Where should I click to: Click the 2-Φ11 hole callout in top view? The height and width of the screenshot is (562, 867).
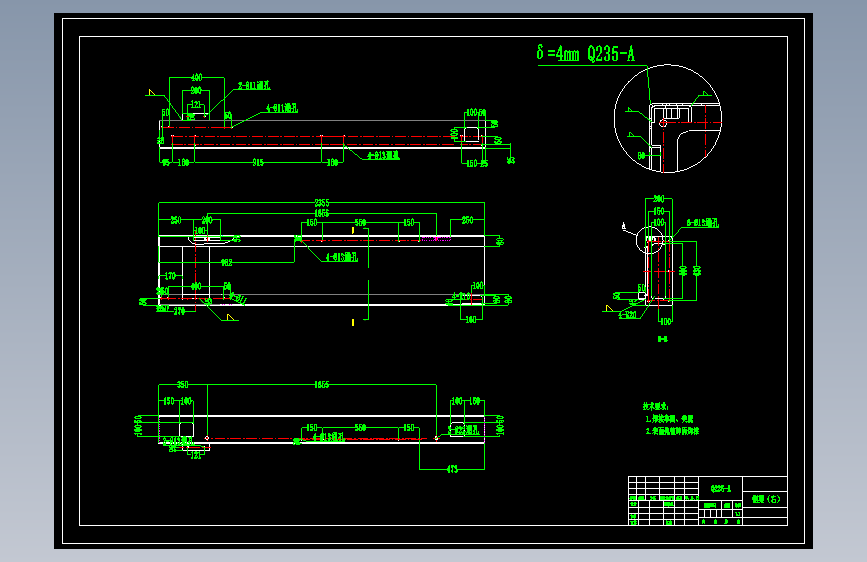coord(254,86)
